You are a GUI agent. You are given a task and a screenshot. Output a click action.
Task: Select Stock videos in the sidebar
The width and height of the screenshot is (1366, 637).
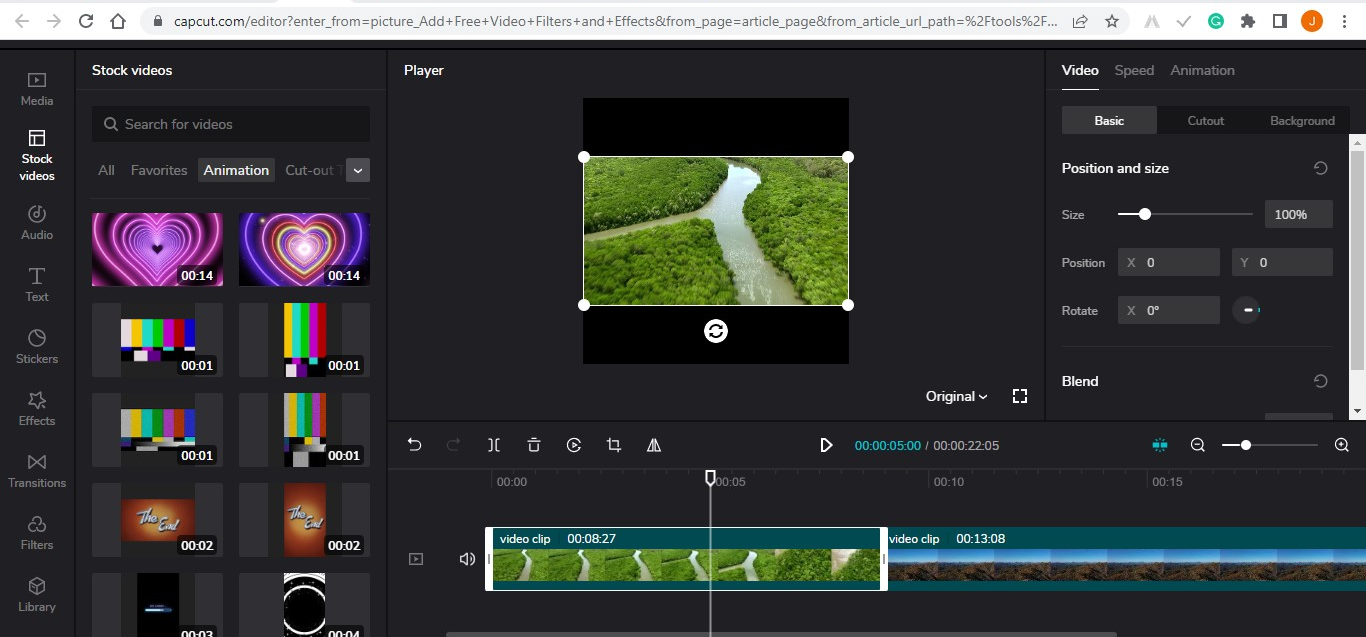pos(37,155)
